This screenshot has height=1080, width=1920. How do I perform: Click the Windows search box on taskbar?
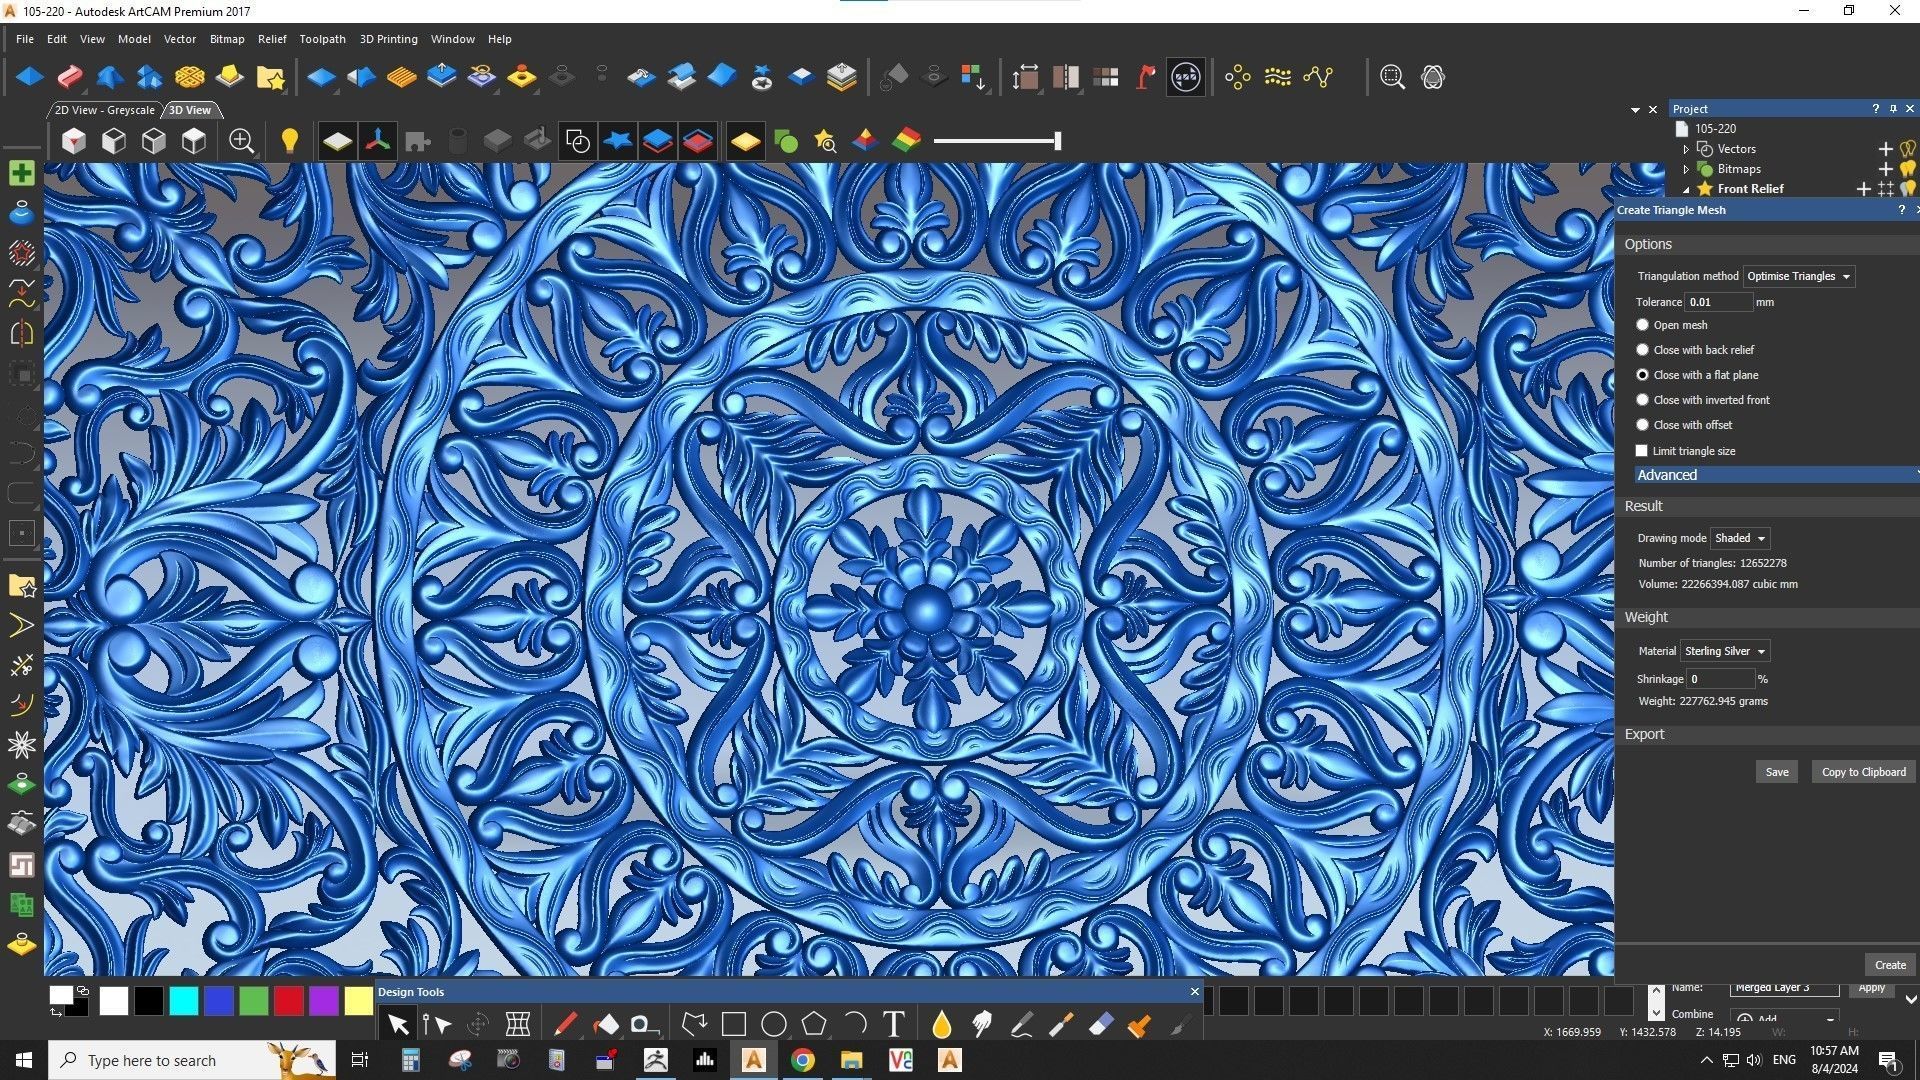(192, 1060)
